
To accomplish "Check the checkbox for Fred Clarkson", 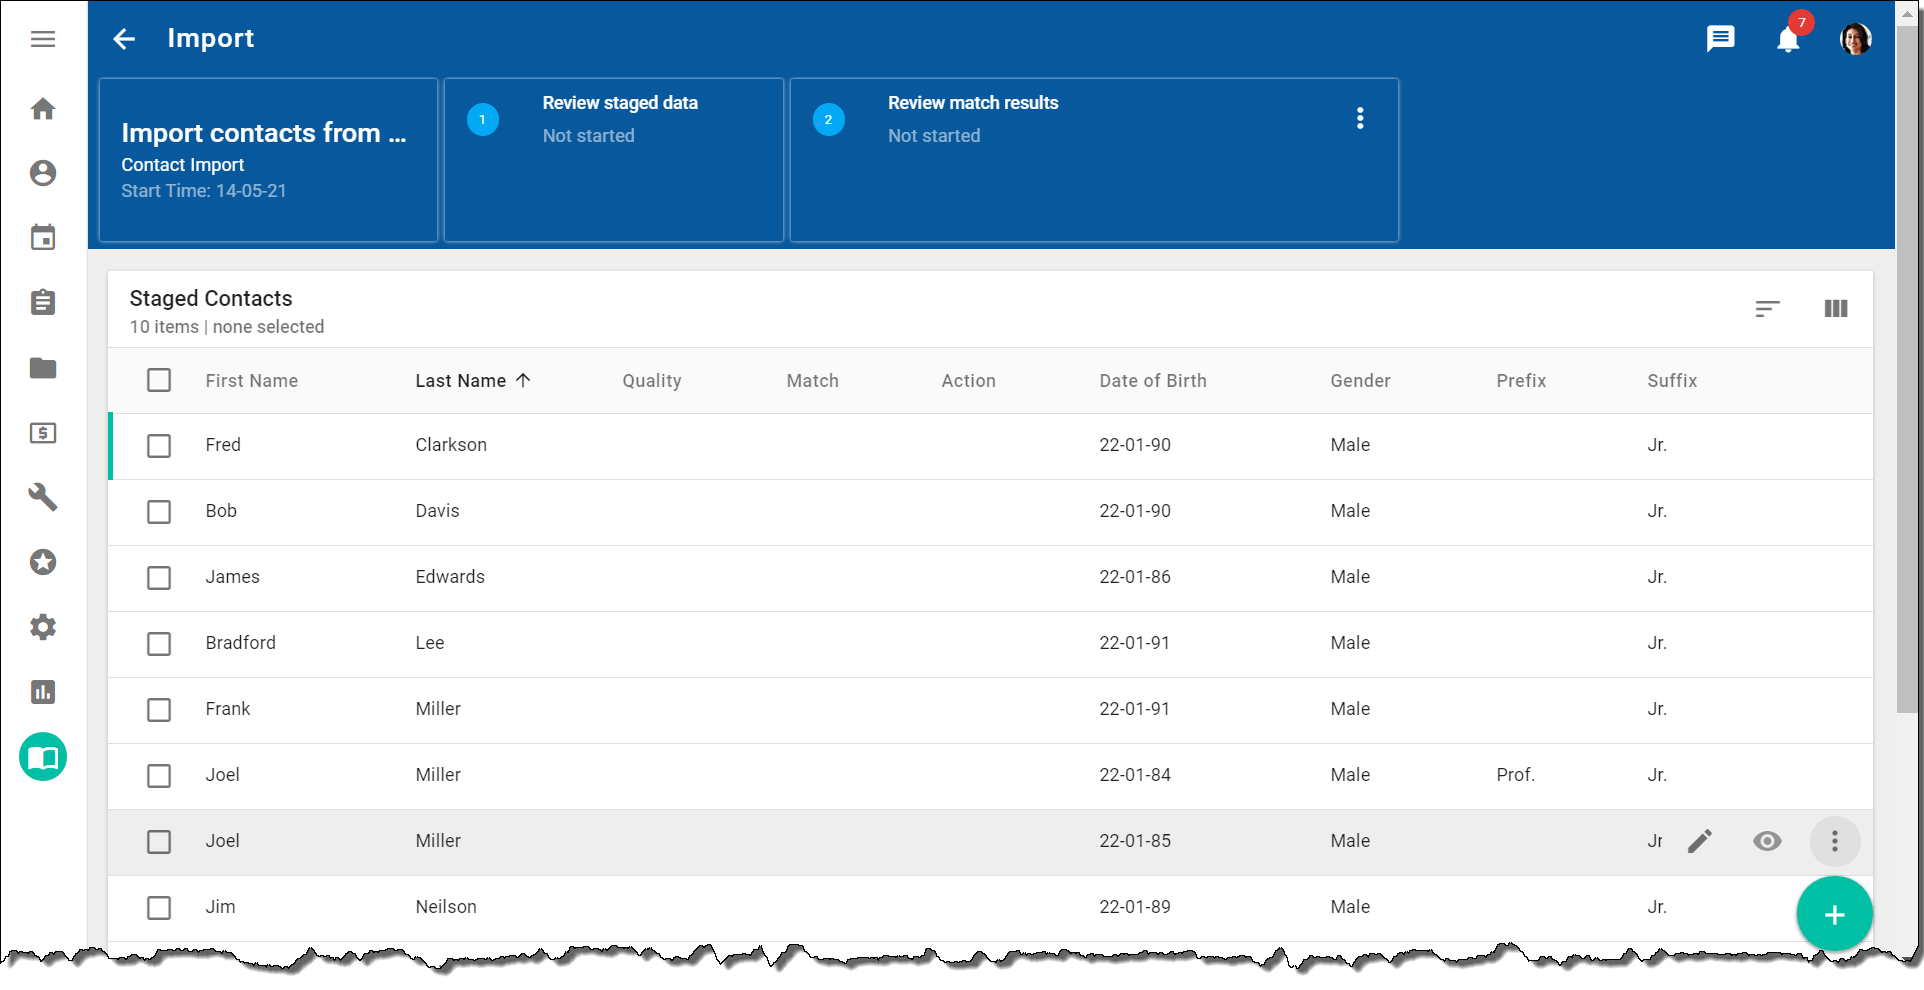I will 159,446.
